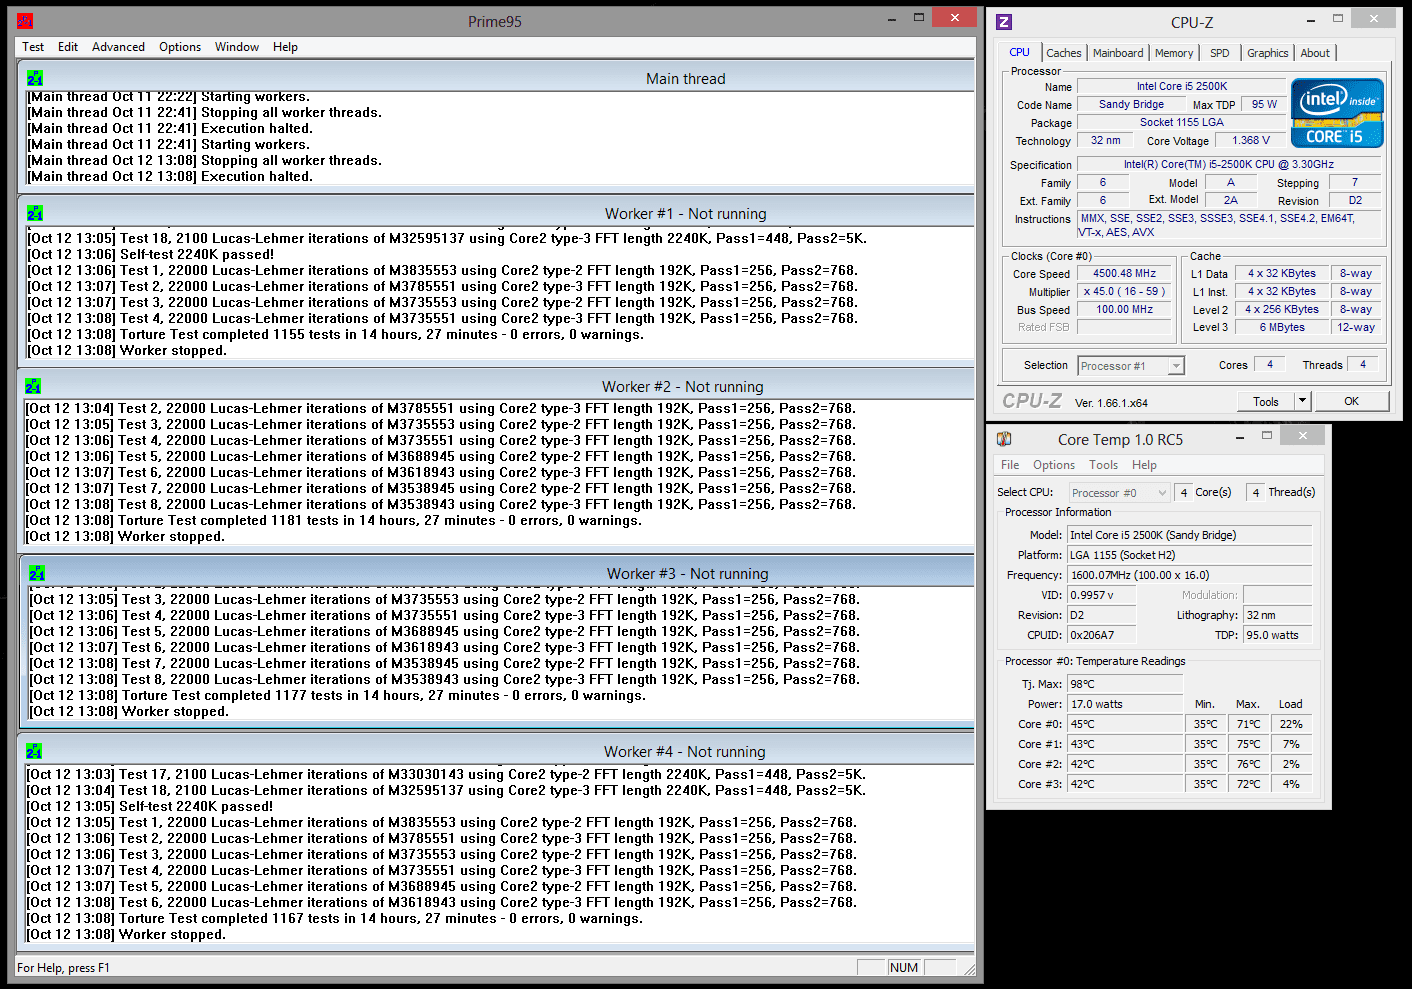Screen dimensions: 1412x989
Task: Click Main thread "Oct 12 13:08 Execution halted" line
Action: (170, 176)
